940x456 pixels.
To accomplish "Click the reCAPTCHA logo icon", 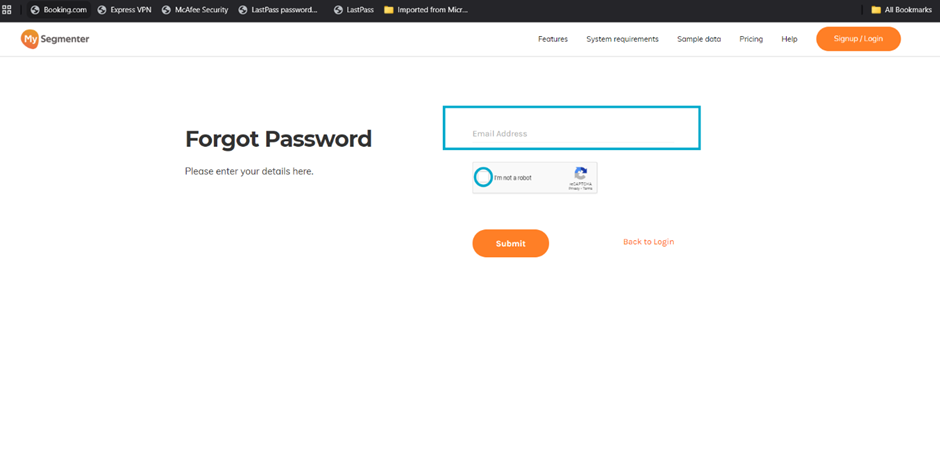I will [x=581, y=173].
